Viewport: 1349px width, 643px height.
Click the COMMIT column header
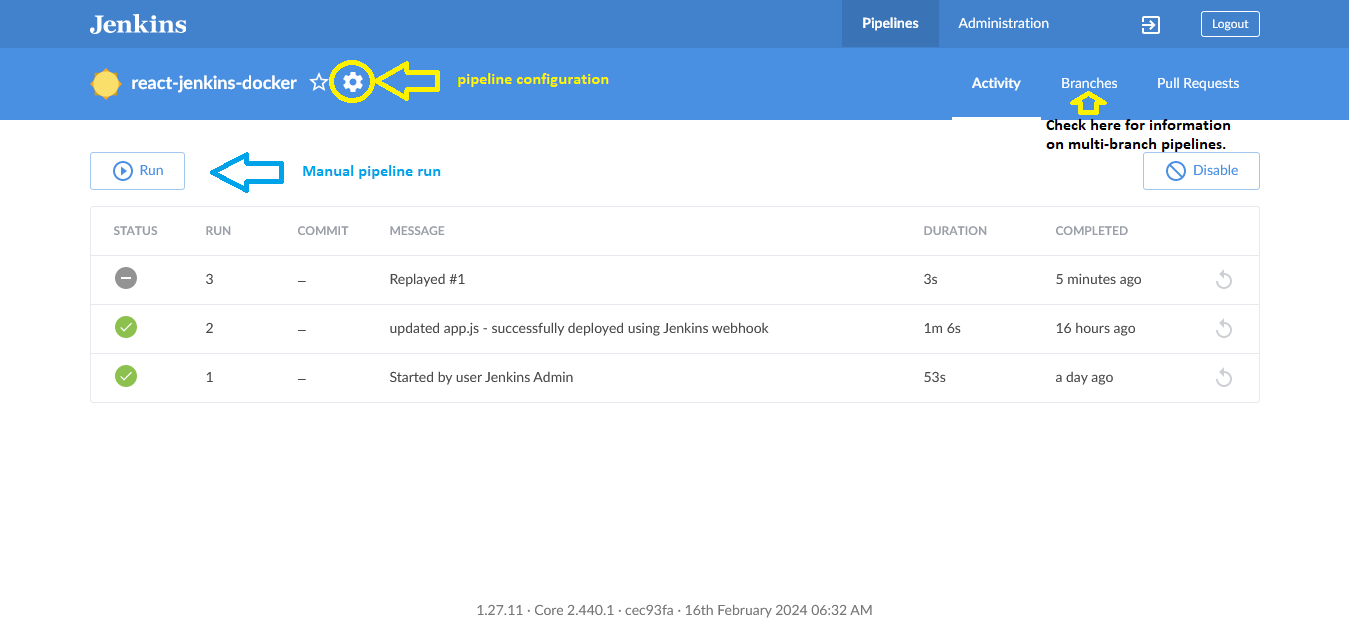pyautogui.click(x=323, y=231)
